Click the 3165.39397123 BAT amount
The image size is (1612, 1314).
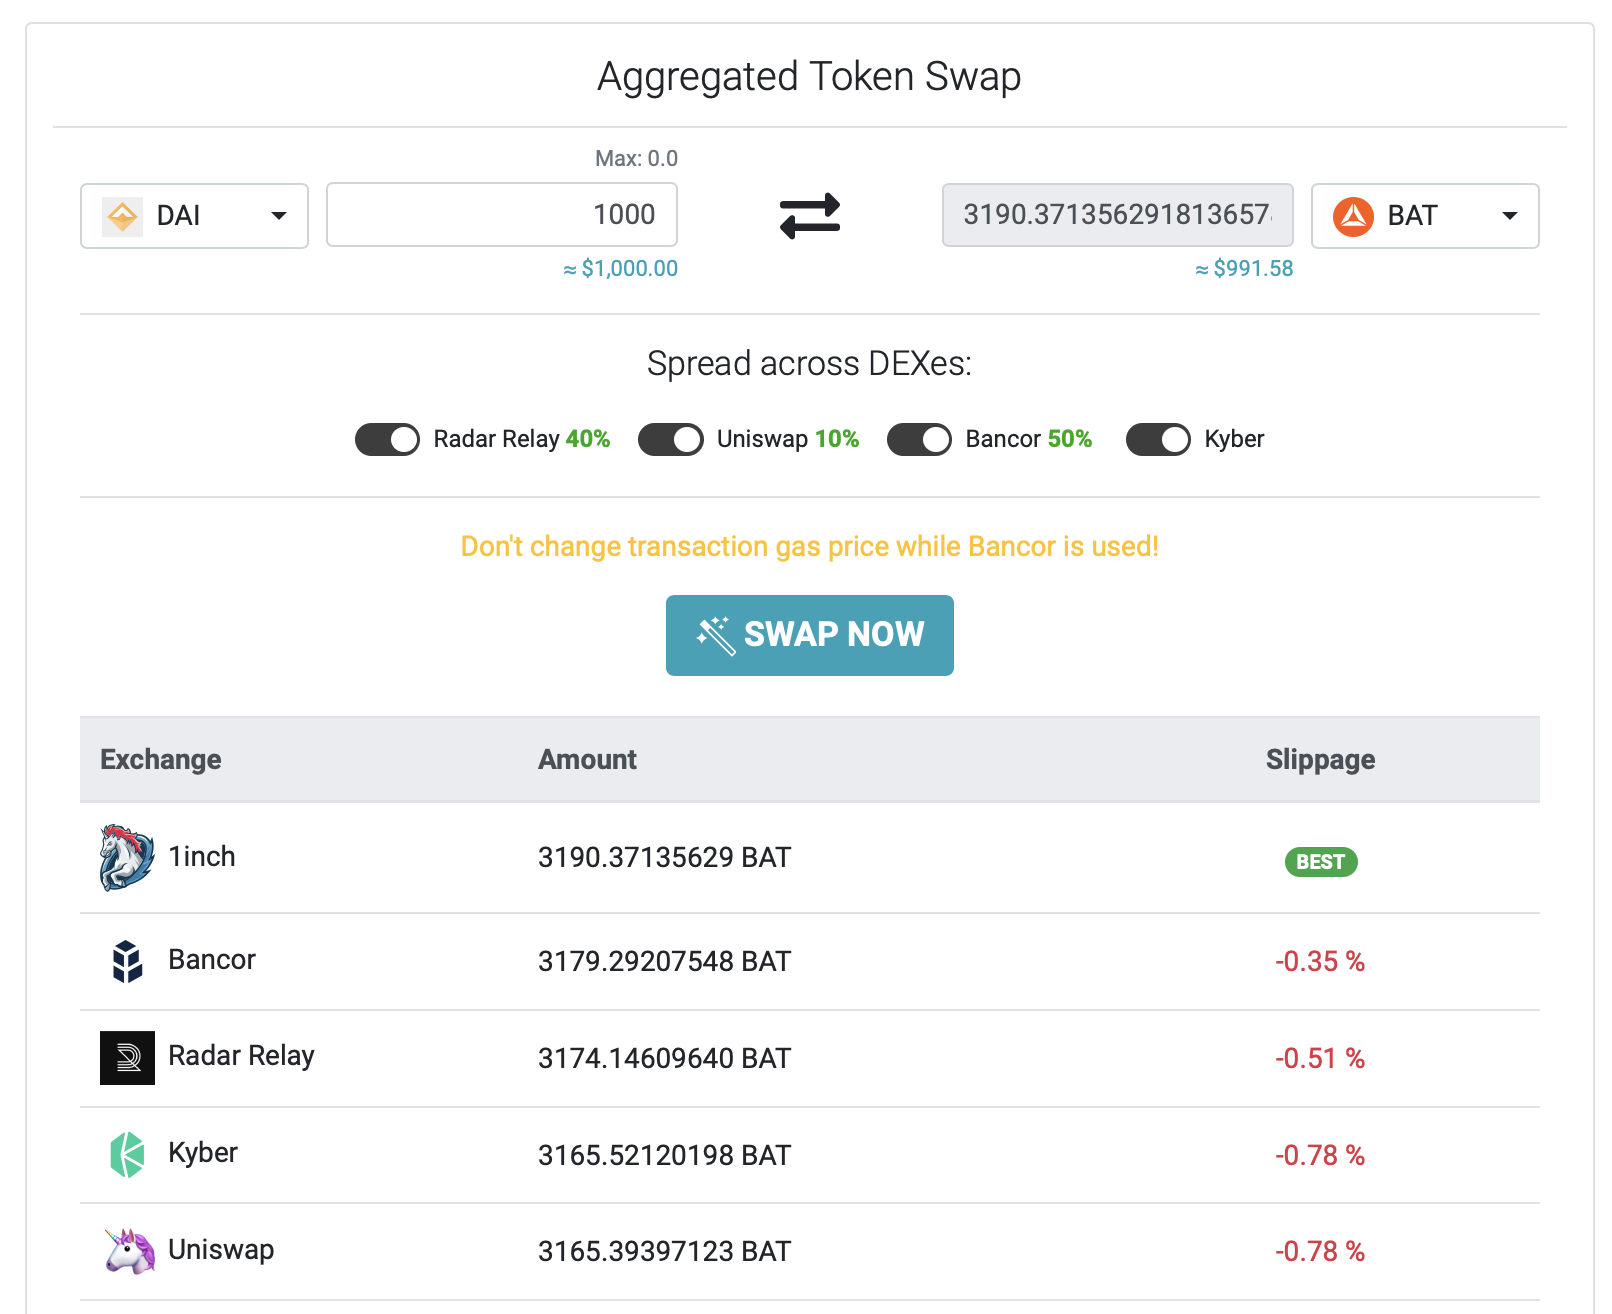pos(664,1252)
